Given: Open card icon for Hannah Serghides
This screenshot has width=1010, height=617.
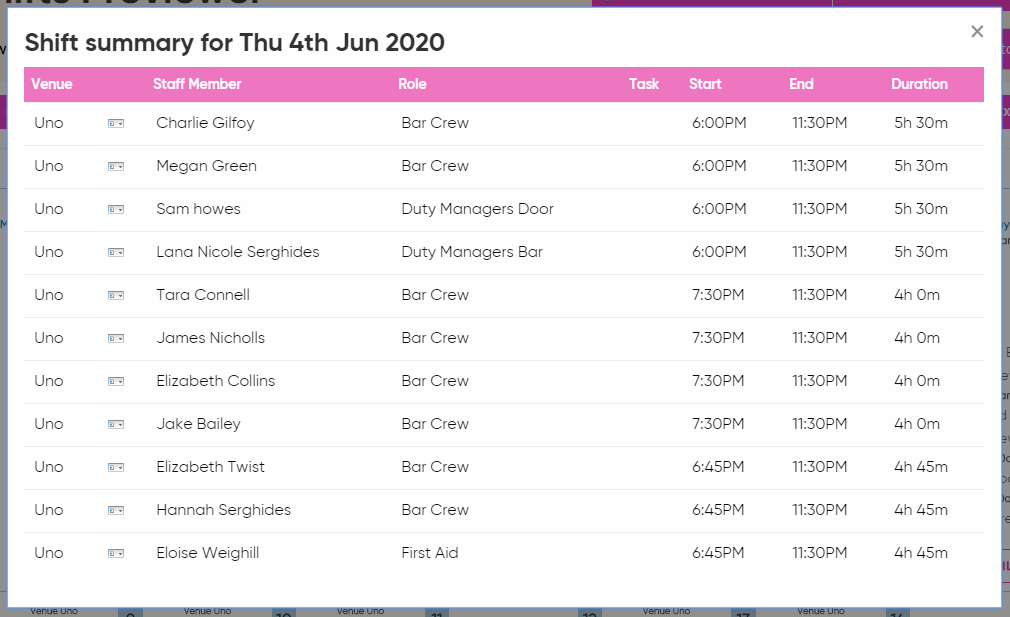Looking at the screenshot, I should (x=116, y=511).
